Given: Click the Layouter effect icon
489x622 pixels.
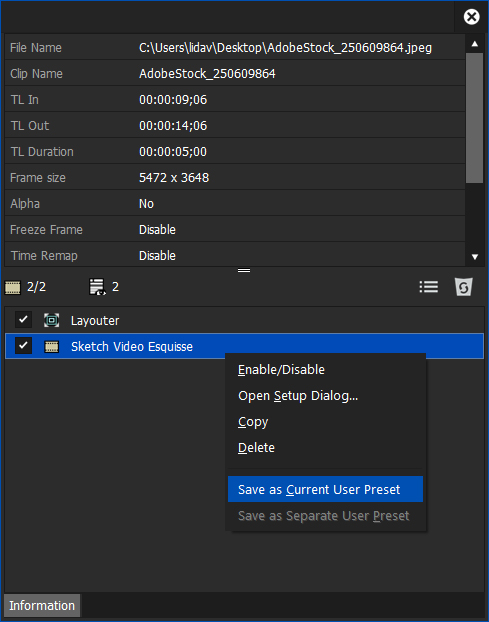Looking at the screenshot, I should click(x=52, y=320).
